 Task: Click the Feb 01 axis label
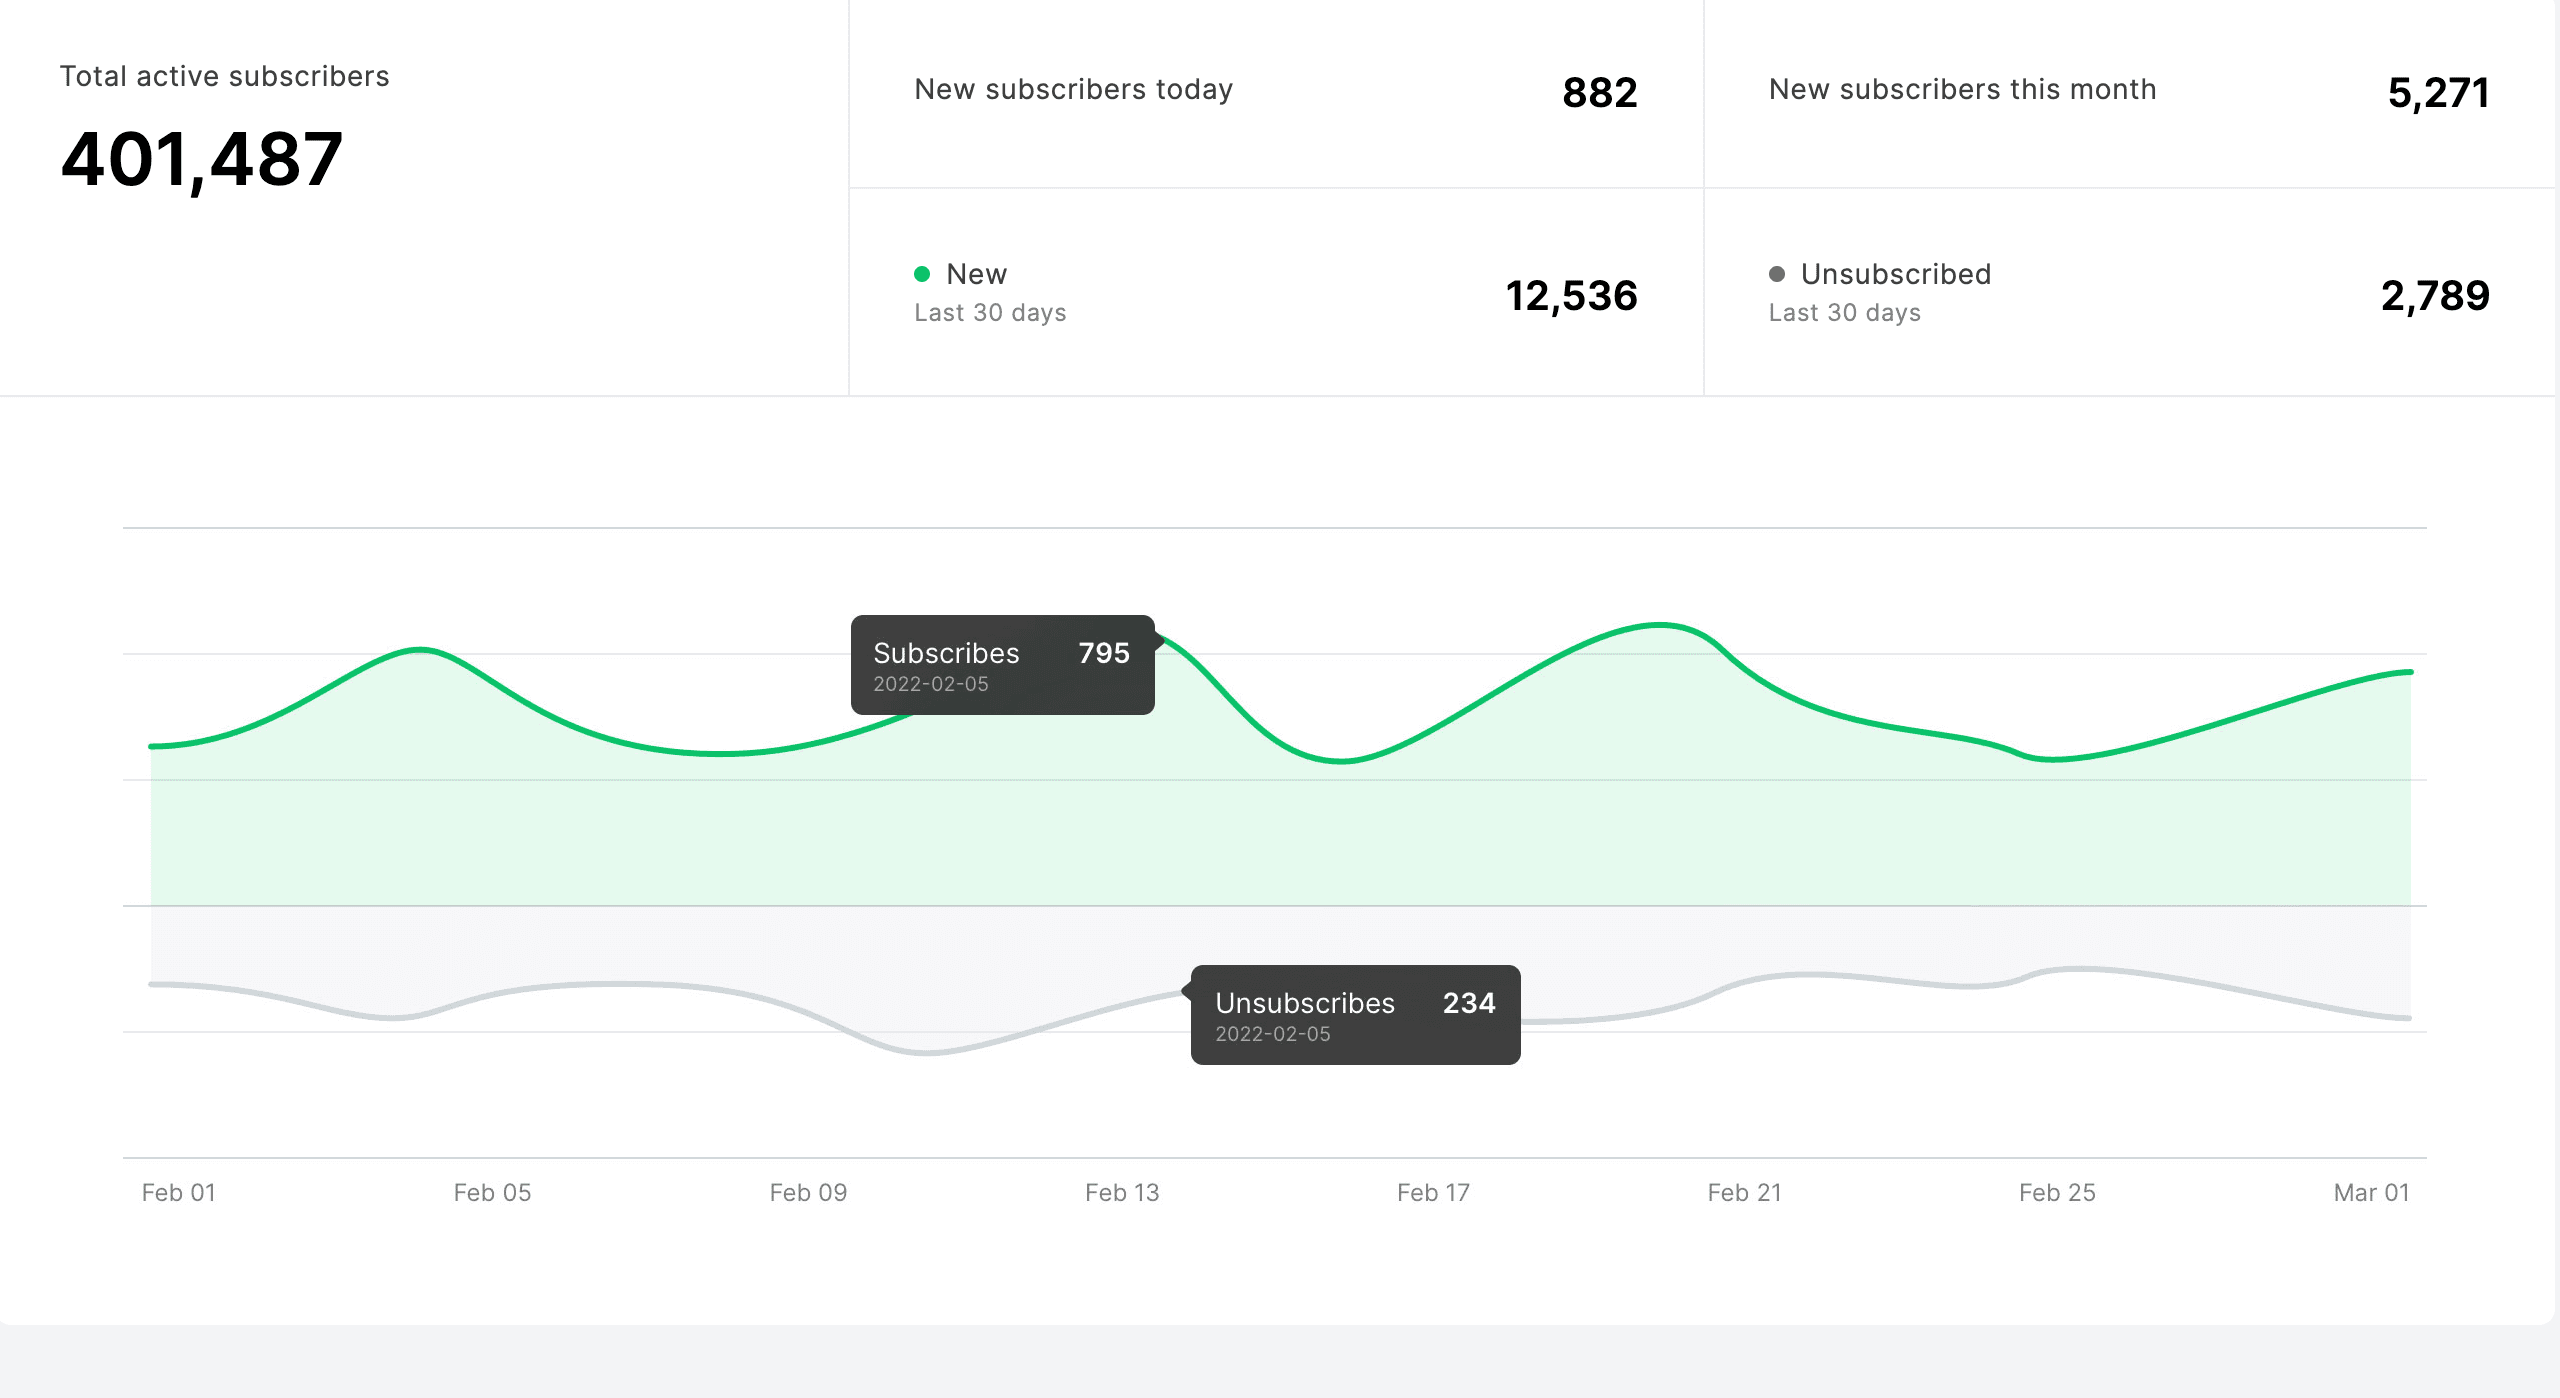click(x=179, y=1193)
